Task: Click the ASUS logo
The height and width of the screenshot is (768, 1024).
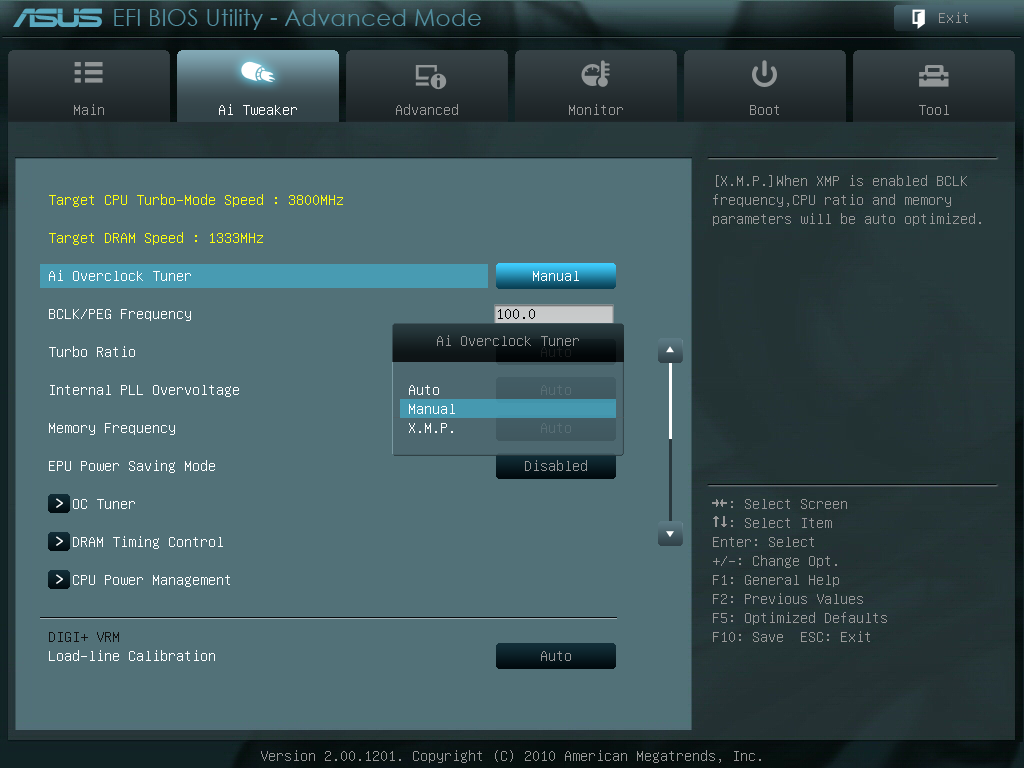Action: pyautogui.click(x=58, y=18)
